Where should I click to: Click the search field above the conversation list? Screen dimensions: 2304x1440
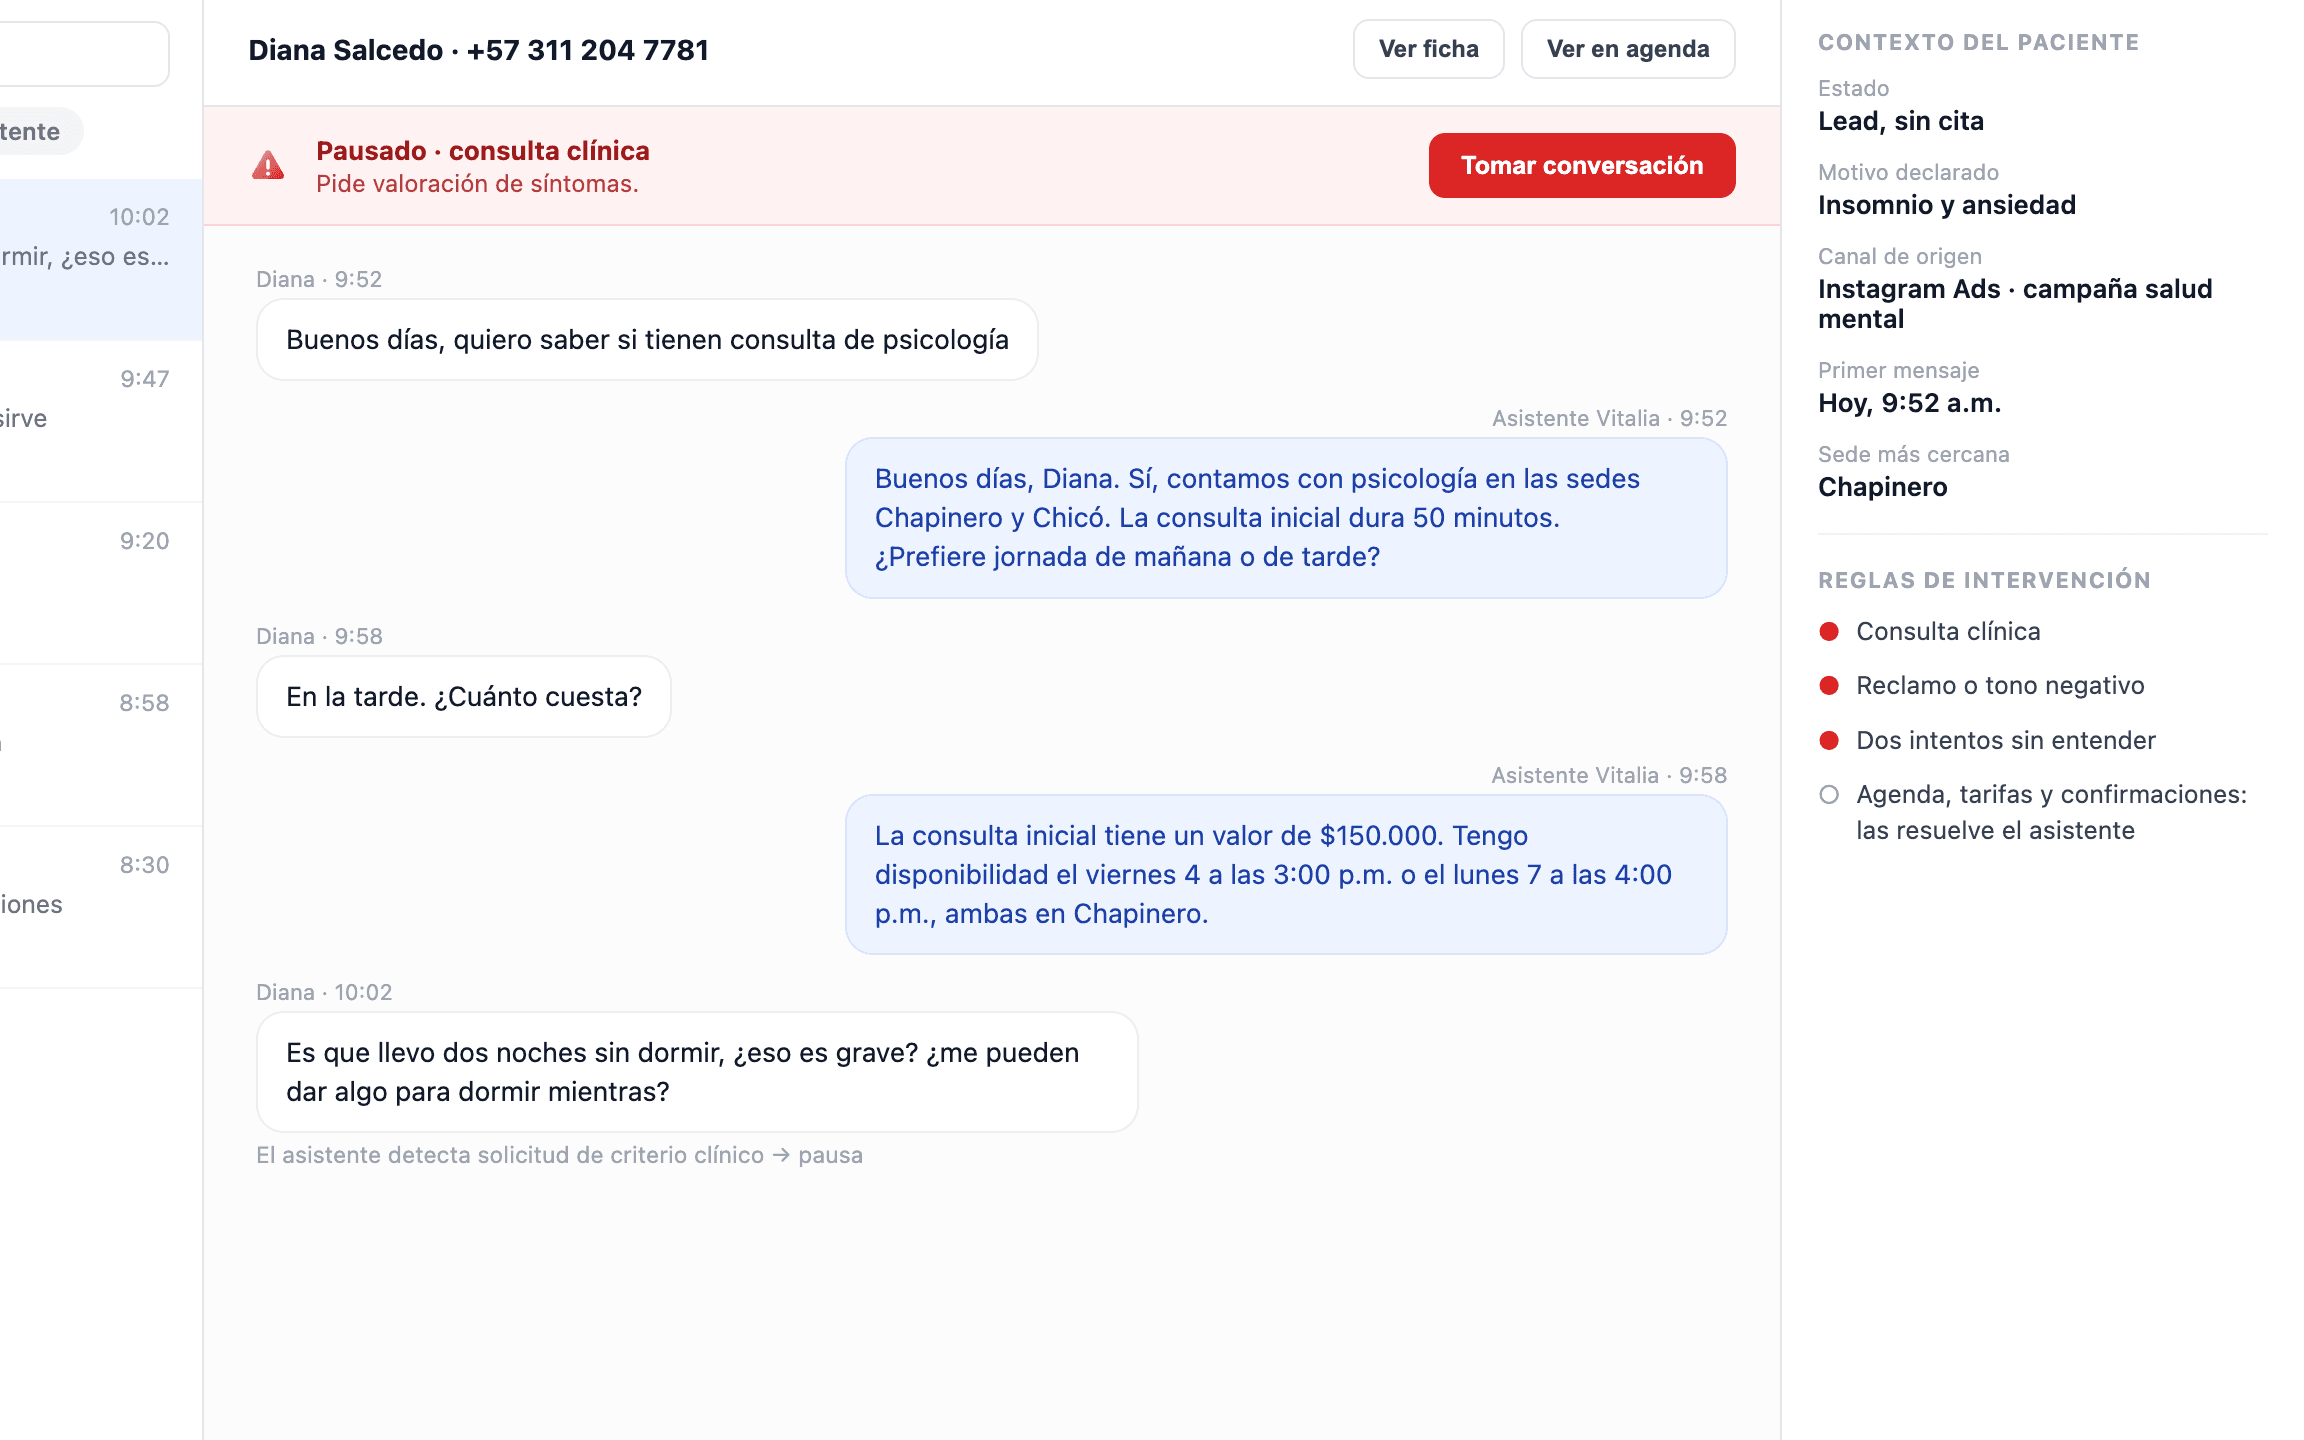(84, 53)
